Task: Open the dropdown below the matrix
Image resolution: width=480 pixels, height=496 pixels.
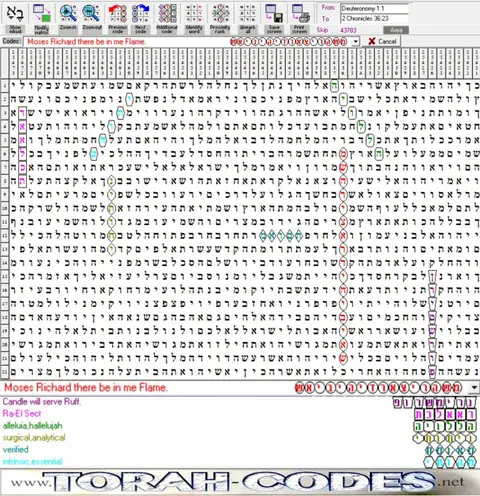Action: (474, 388)
